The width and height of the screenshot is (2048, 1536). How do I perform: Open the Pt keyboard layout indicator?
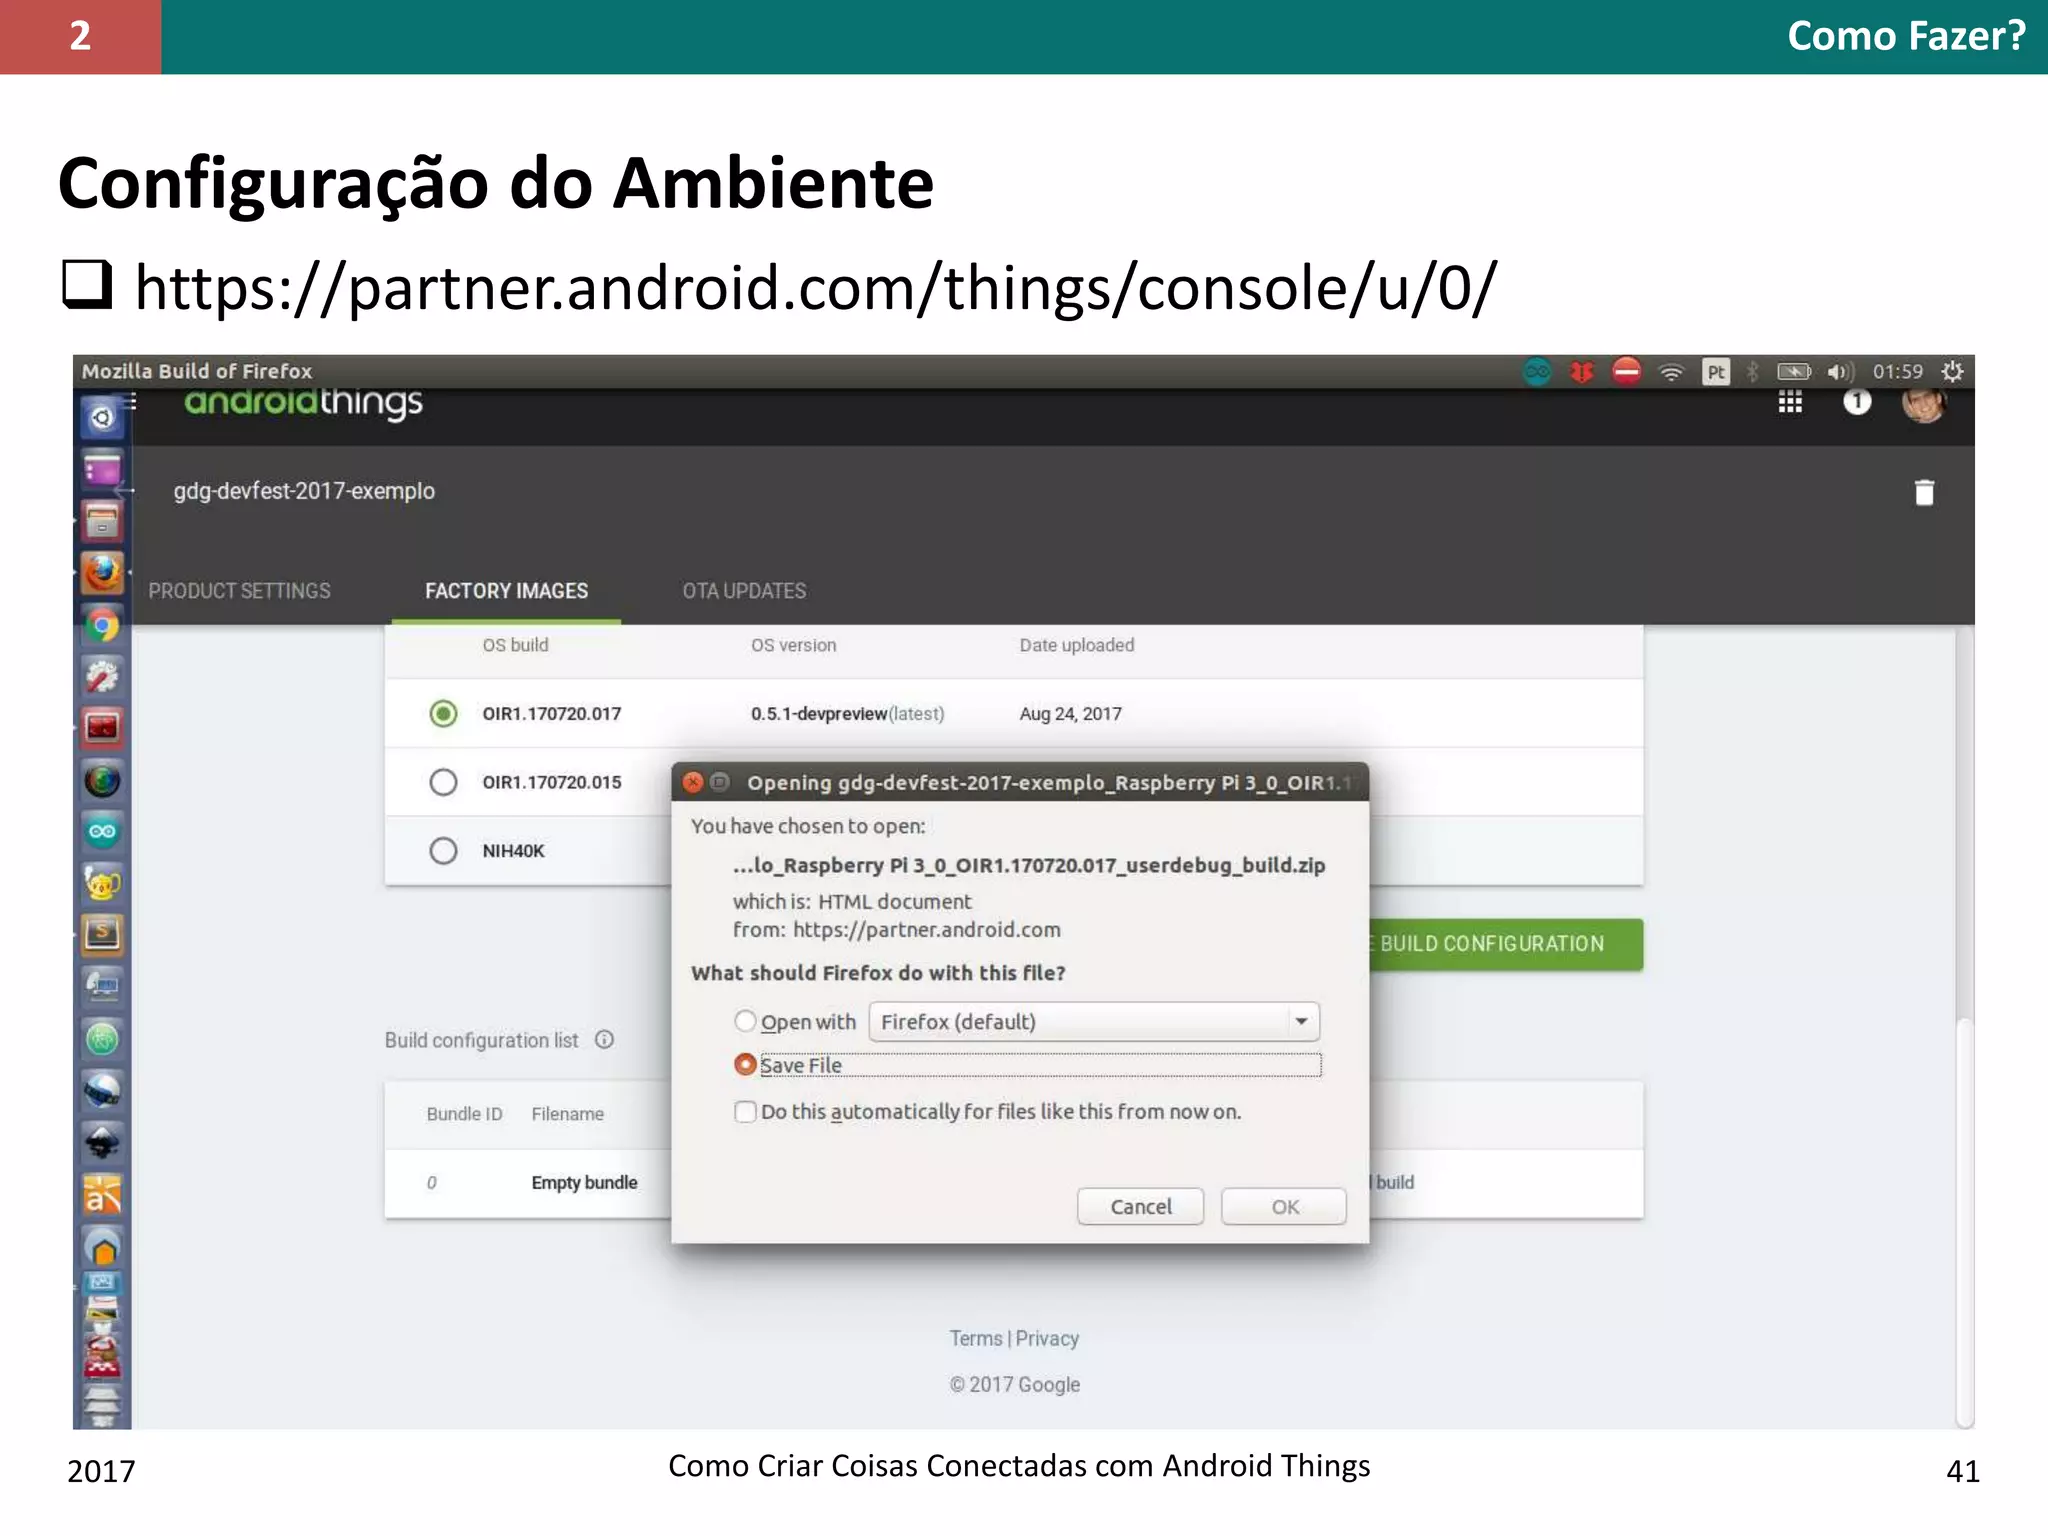tap(1716, 372)
